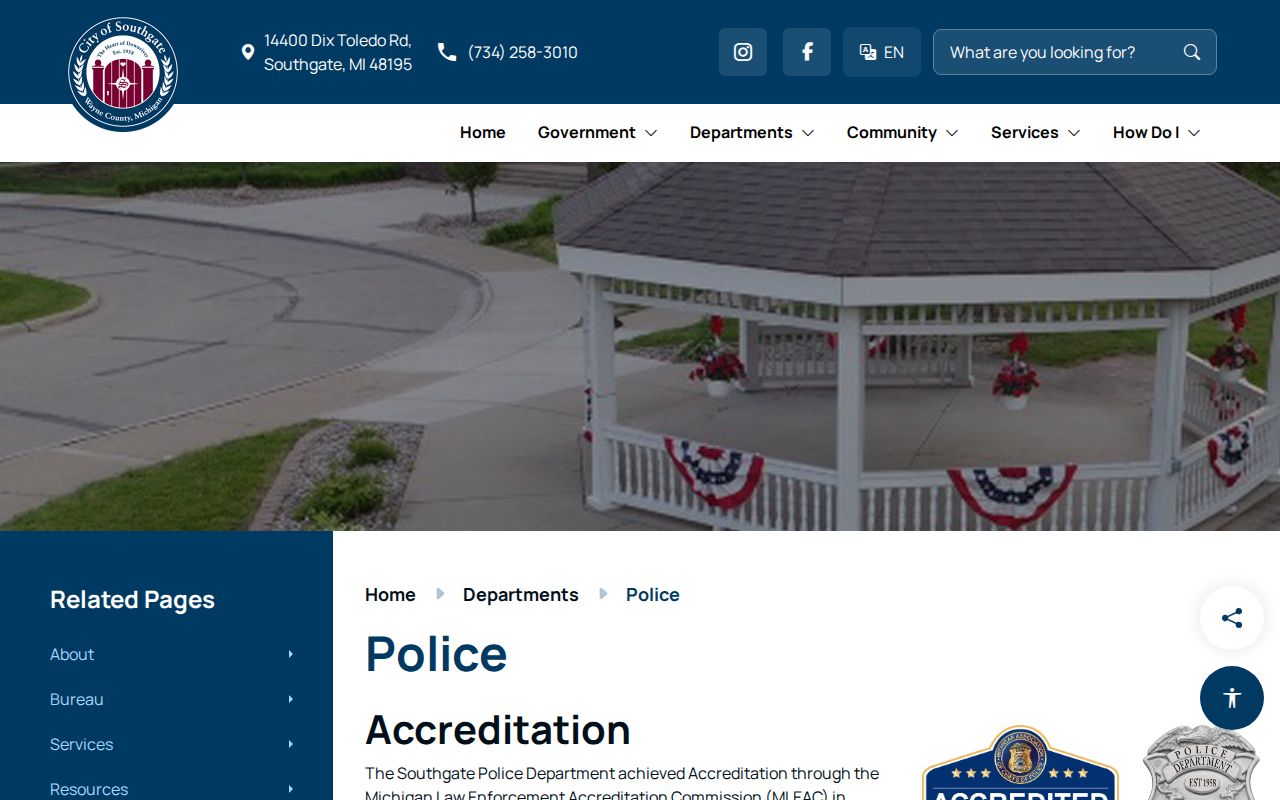
Task: Open the About sidebar link
Action: (72, 654)
